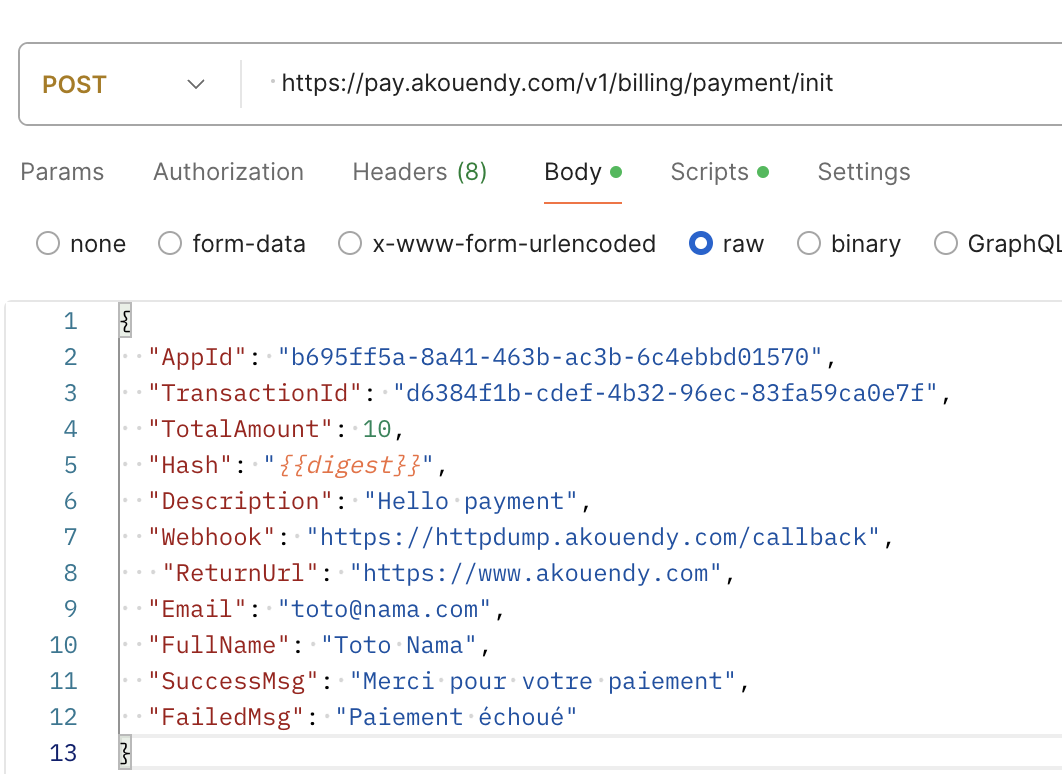Choose form-data body type

[171, 244]
